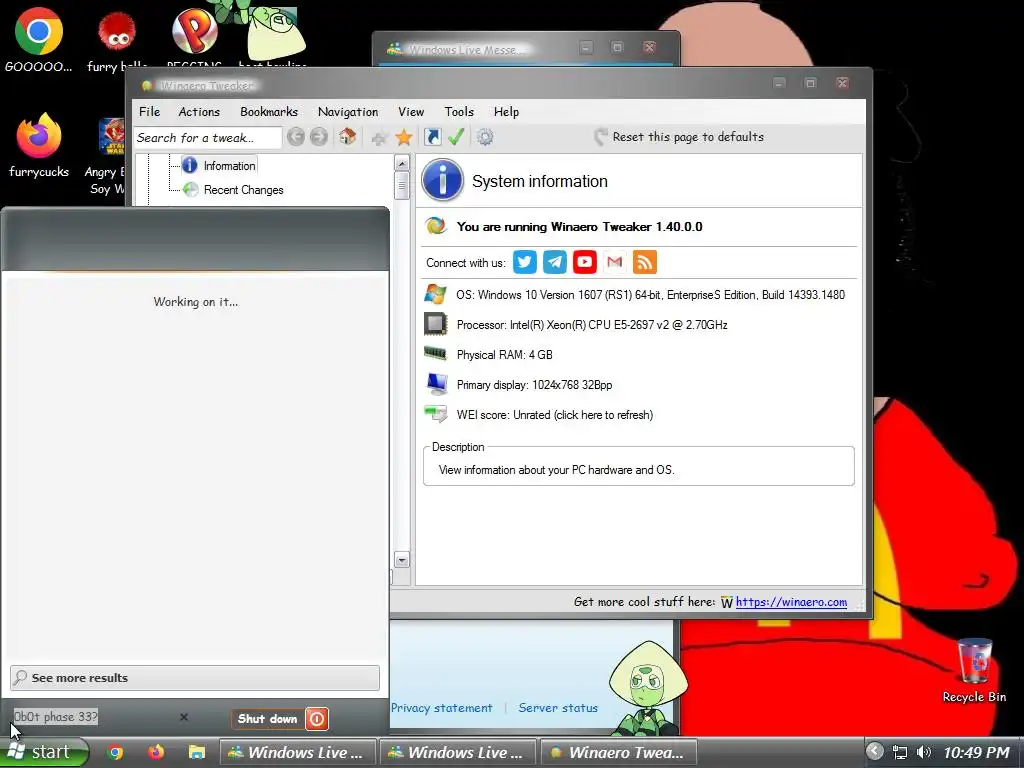
Task: Click the tree scrollbar down arrow
Action: tap(402, 560)
